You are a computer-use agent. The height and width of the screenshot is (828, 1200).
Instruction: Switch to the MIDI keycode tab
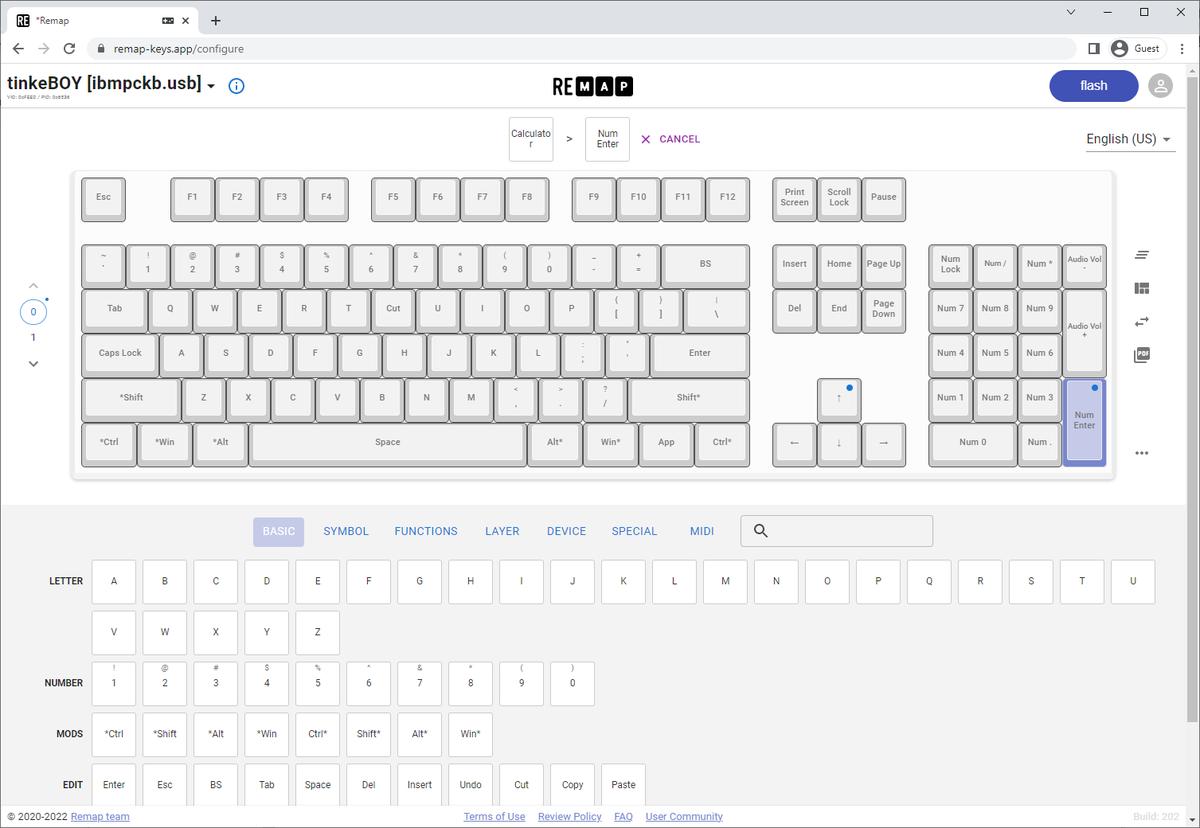tap(702, 531)
